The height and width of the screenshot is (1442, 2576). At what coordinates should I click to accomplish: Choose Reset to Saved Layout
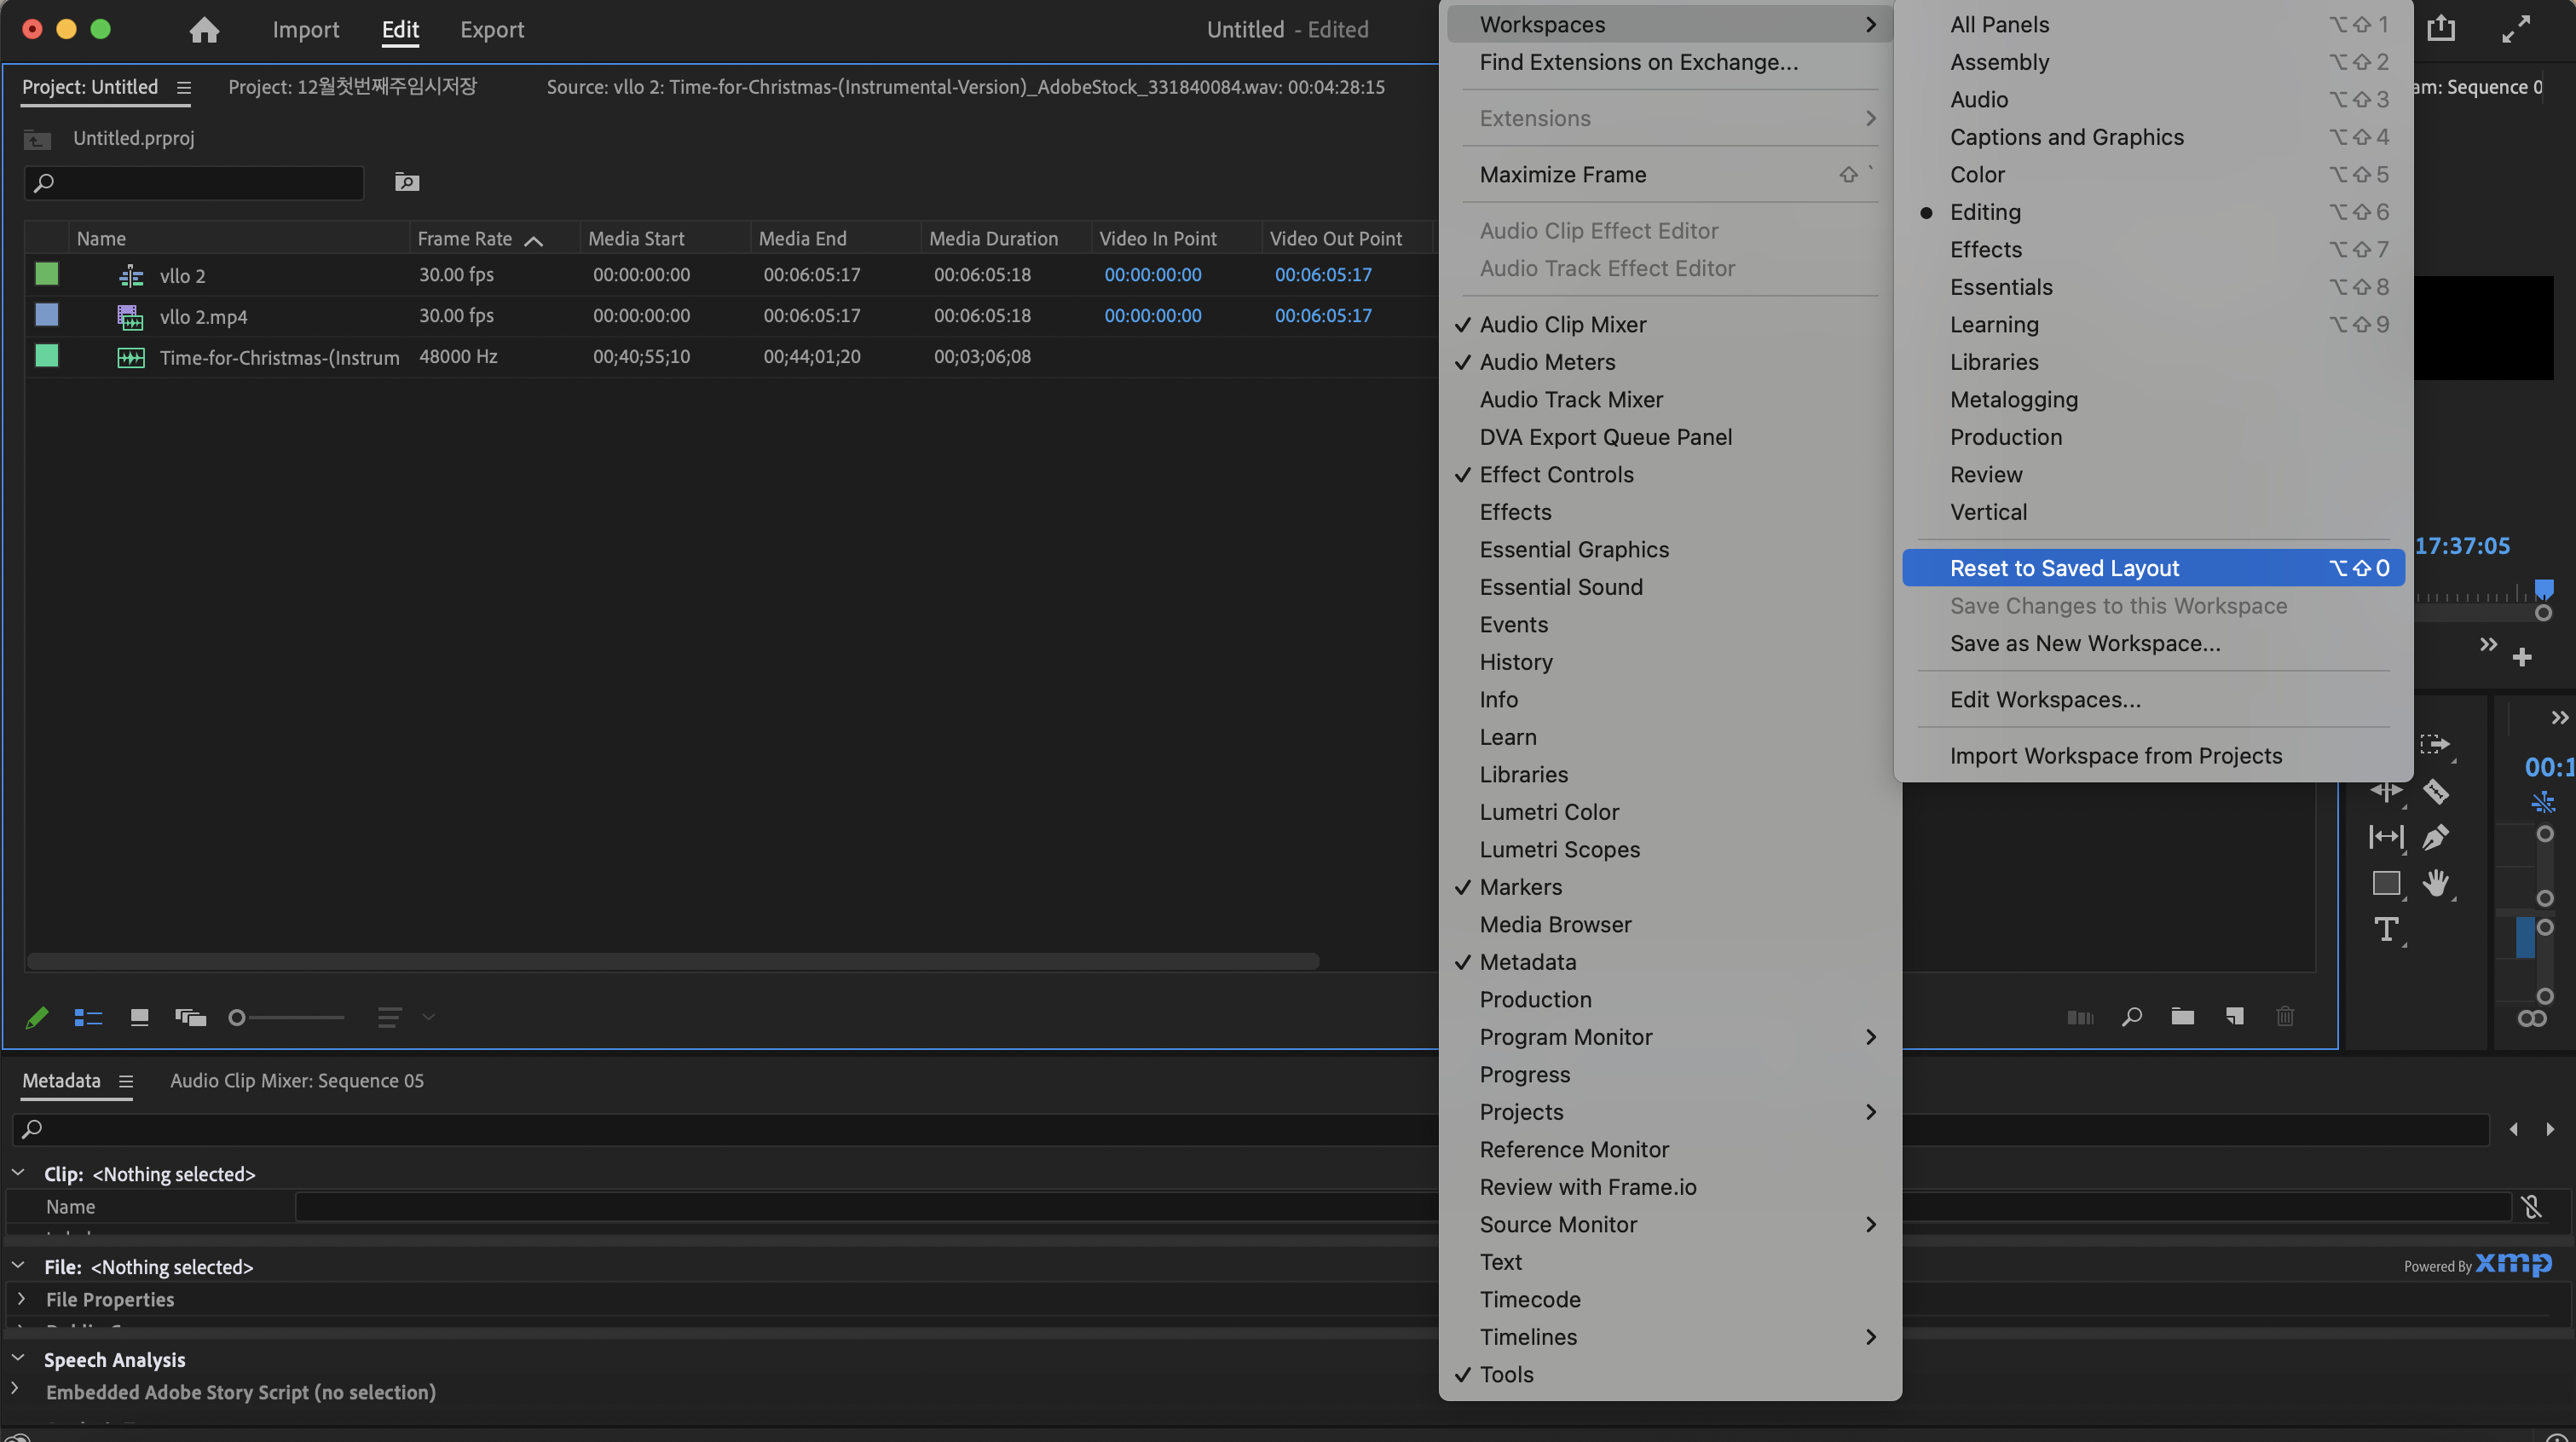click(x=2064, y=568)
